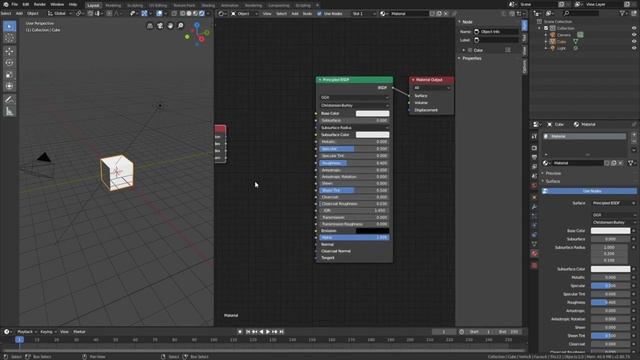The image size is (640, 360).
Task: Activate the Scale tool
Action: 9,75
